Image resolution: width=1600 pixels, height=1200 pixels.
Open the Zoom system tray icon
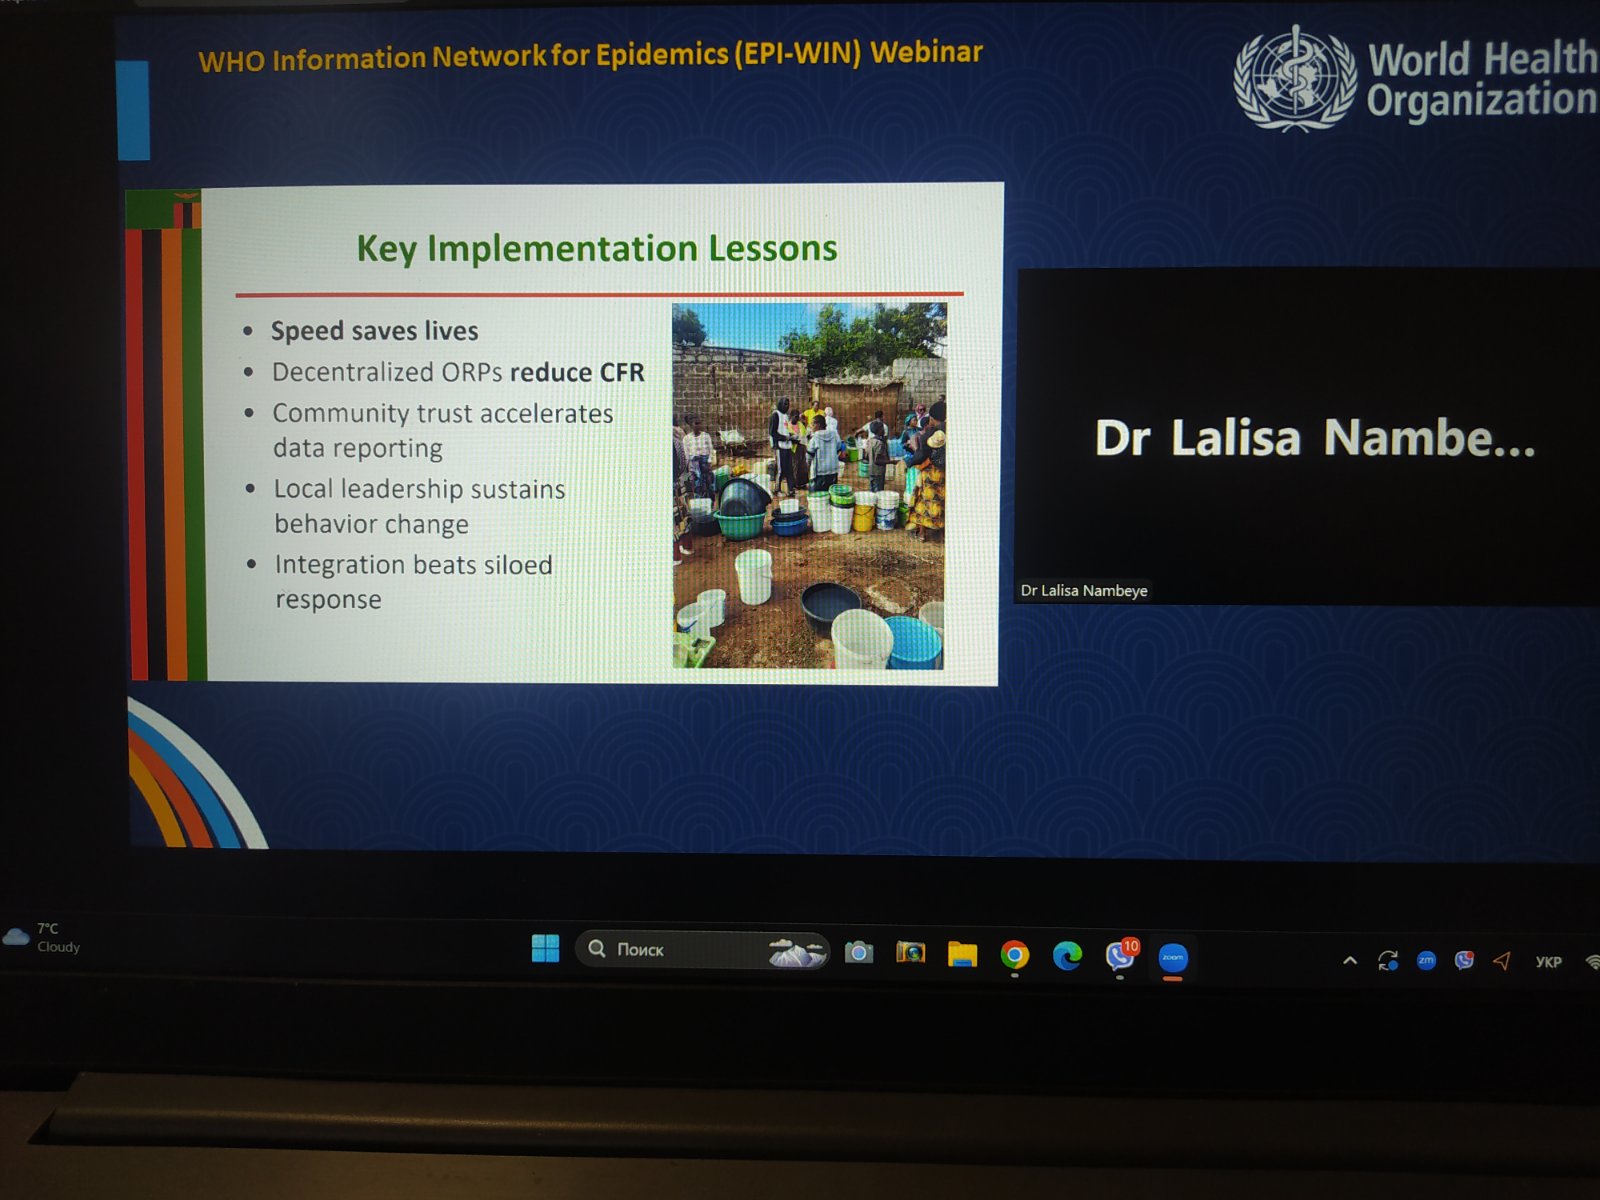pos(1426,961)
